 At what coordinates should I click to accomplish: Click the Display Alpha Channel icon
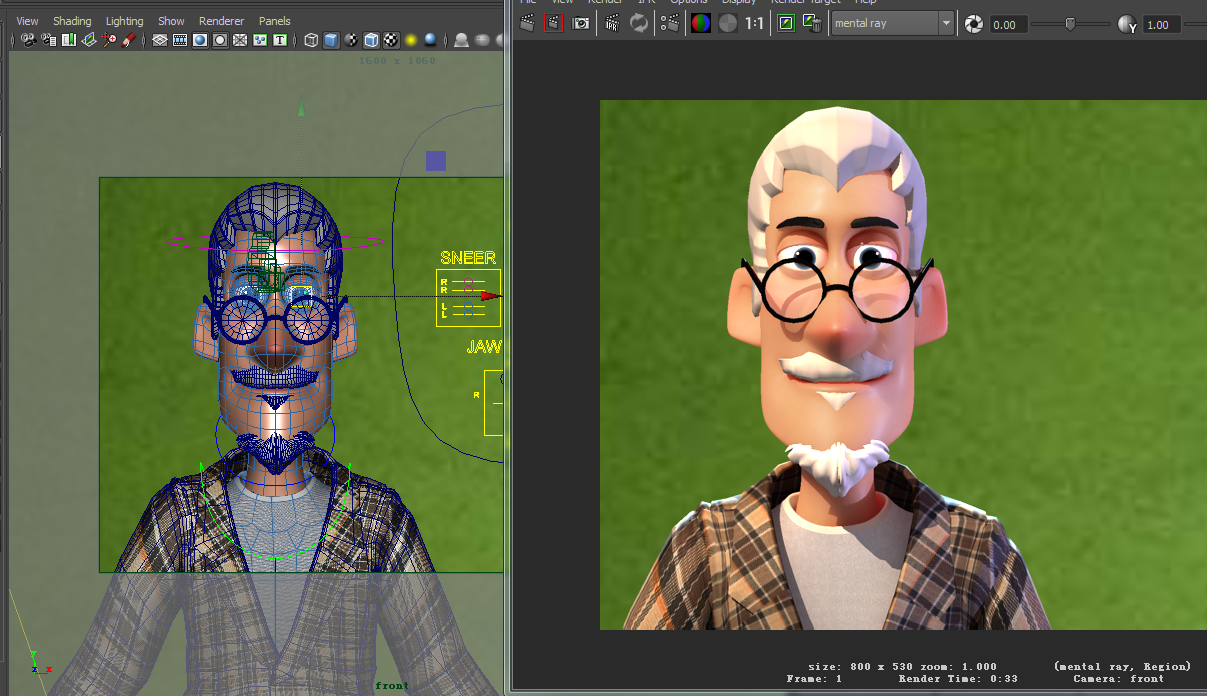point(728,23)
